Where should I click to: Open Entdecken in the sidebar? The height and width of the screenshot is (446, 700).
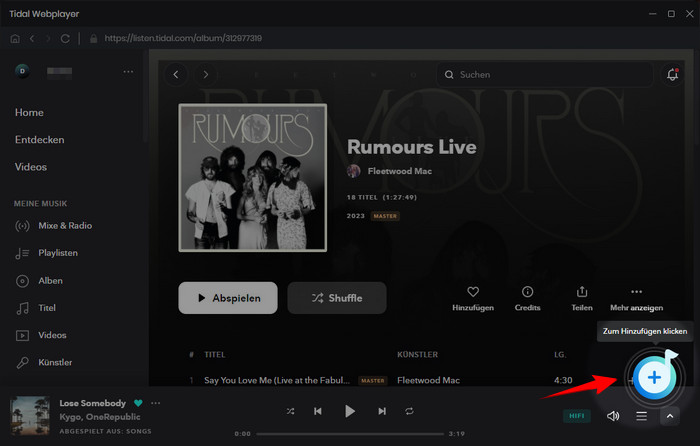pos(39,140)
